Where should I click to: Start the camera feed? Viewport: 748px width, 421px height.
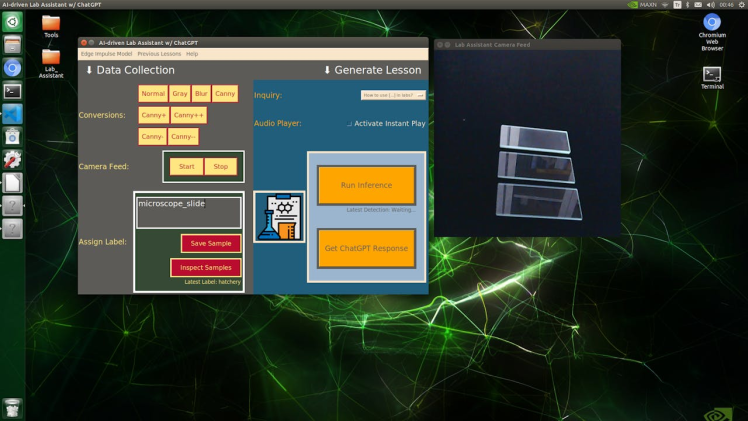(x=187, y=166)
